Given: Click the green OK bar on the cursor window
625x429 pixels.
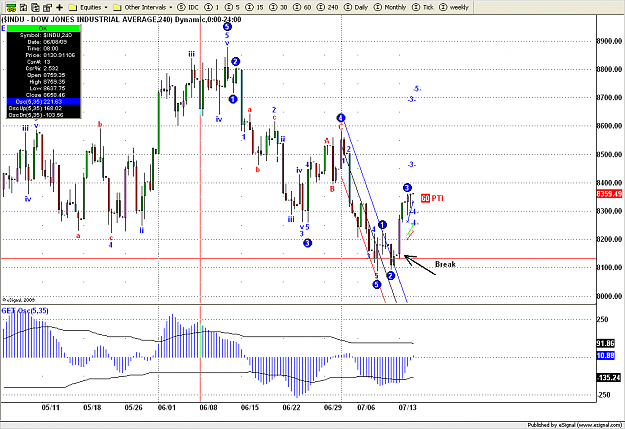Looking at the screenshot, I should pyautogui.click(x=43, y=28).
